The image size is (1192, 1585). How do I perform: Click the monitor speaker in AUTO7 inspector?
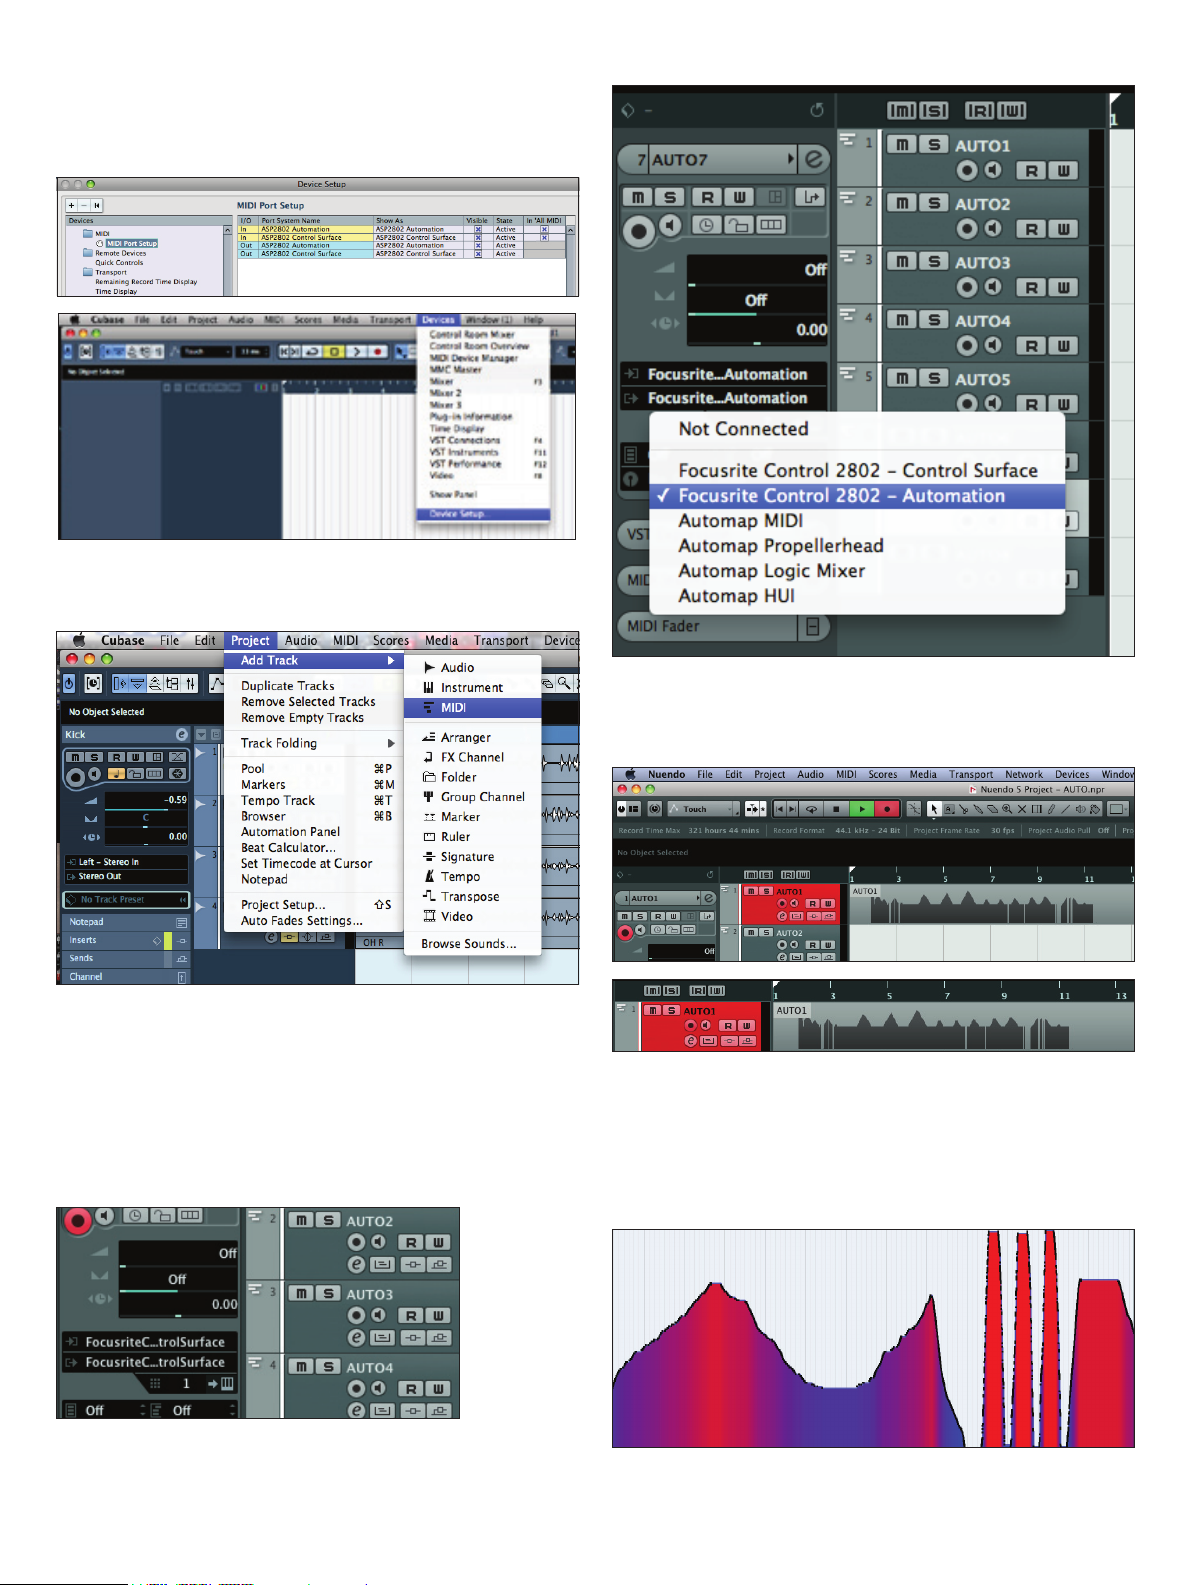pyautogui.click(x=670, y=226)
